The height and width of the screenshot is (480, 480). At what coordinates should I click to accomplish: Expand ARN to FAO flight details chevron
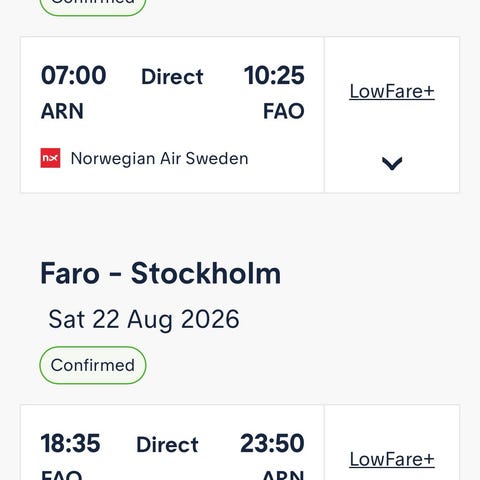[x=392, y=163]
